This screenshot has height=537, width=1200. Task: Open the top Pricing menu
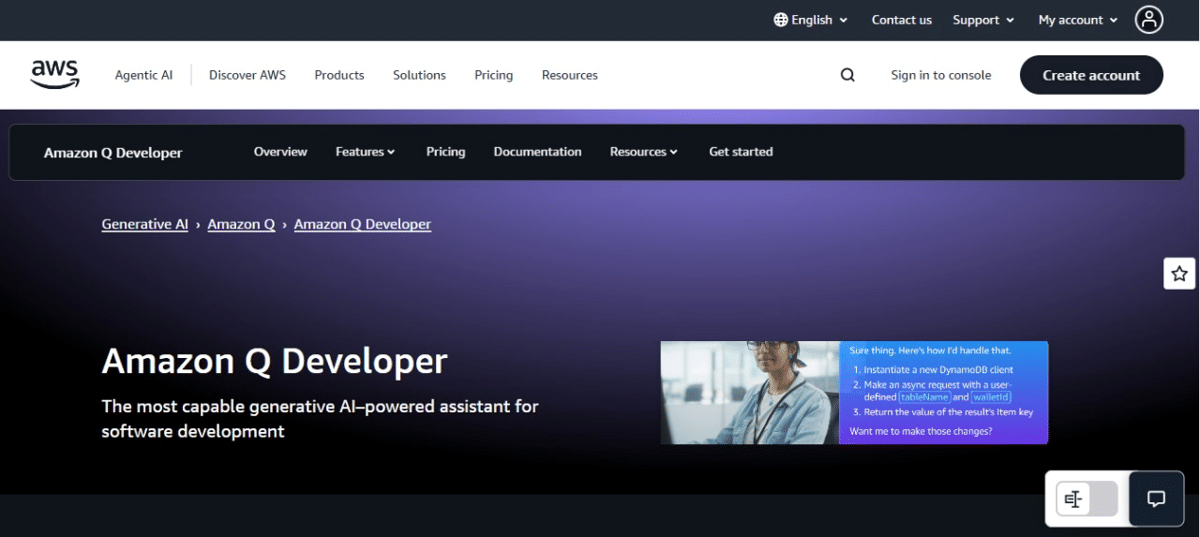coord(494,75)
